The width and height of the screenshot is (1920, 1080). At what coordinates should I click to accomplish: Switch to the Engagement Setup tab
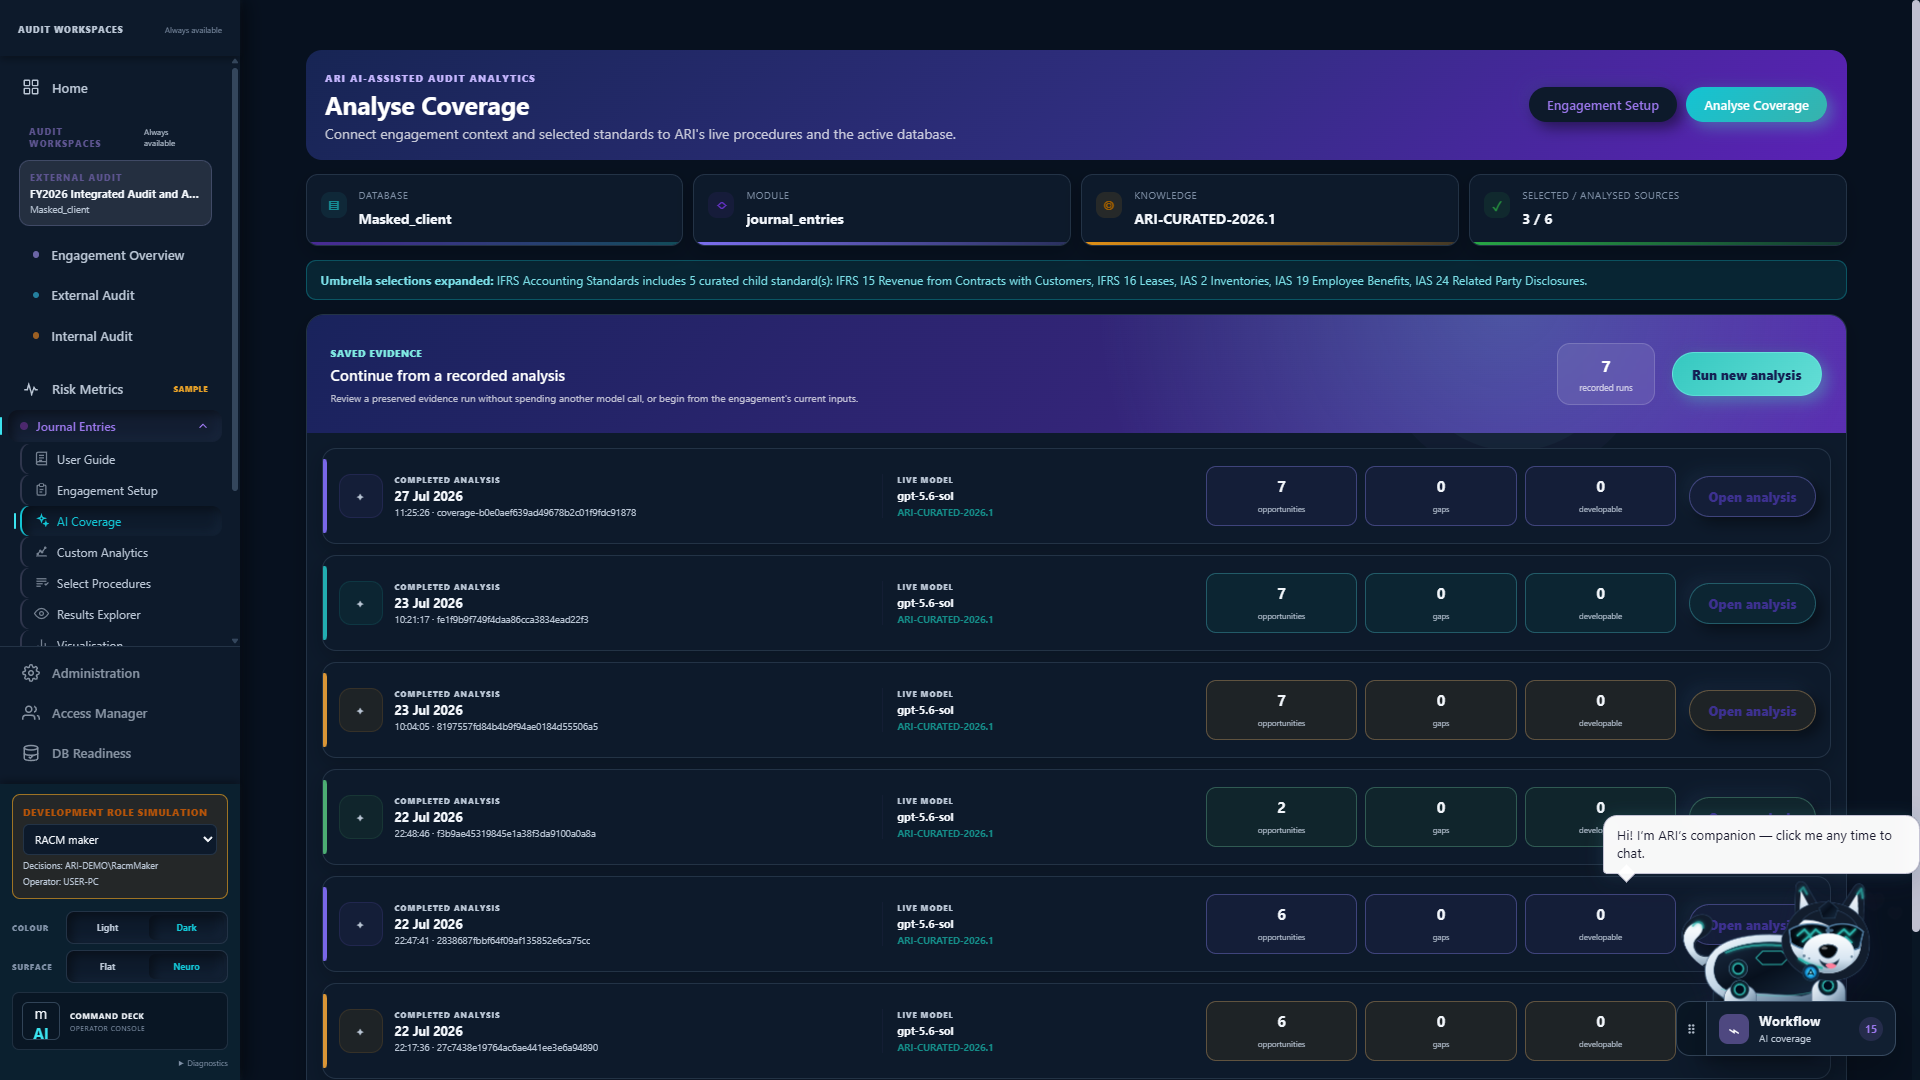pyautogui.click(x=1602, y=105)
